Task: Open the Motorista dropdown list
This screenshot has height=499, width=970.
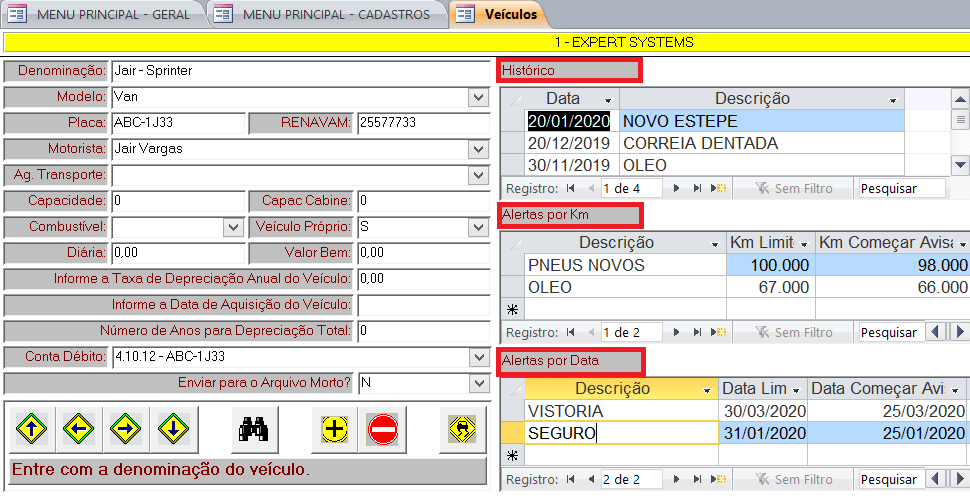Action: click(x=477, y=149)
